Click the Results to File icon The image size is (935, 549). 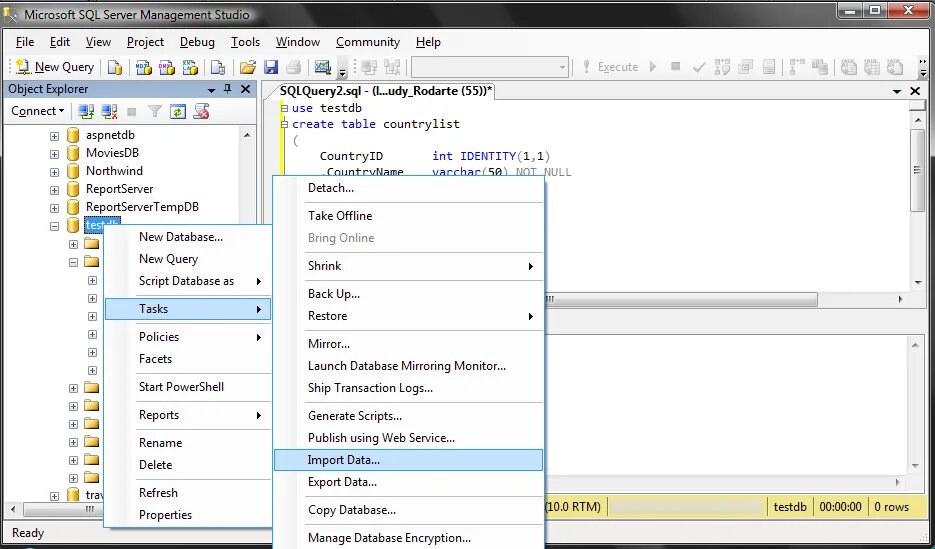[894, 67]
